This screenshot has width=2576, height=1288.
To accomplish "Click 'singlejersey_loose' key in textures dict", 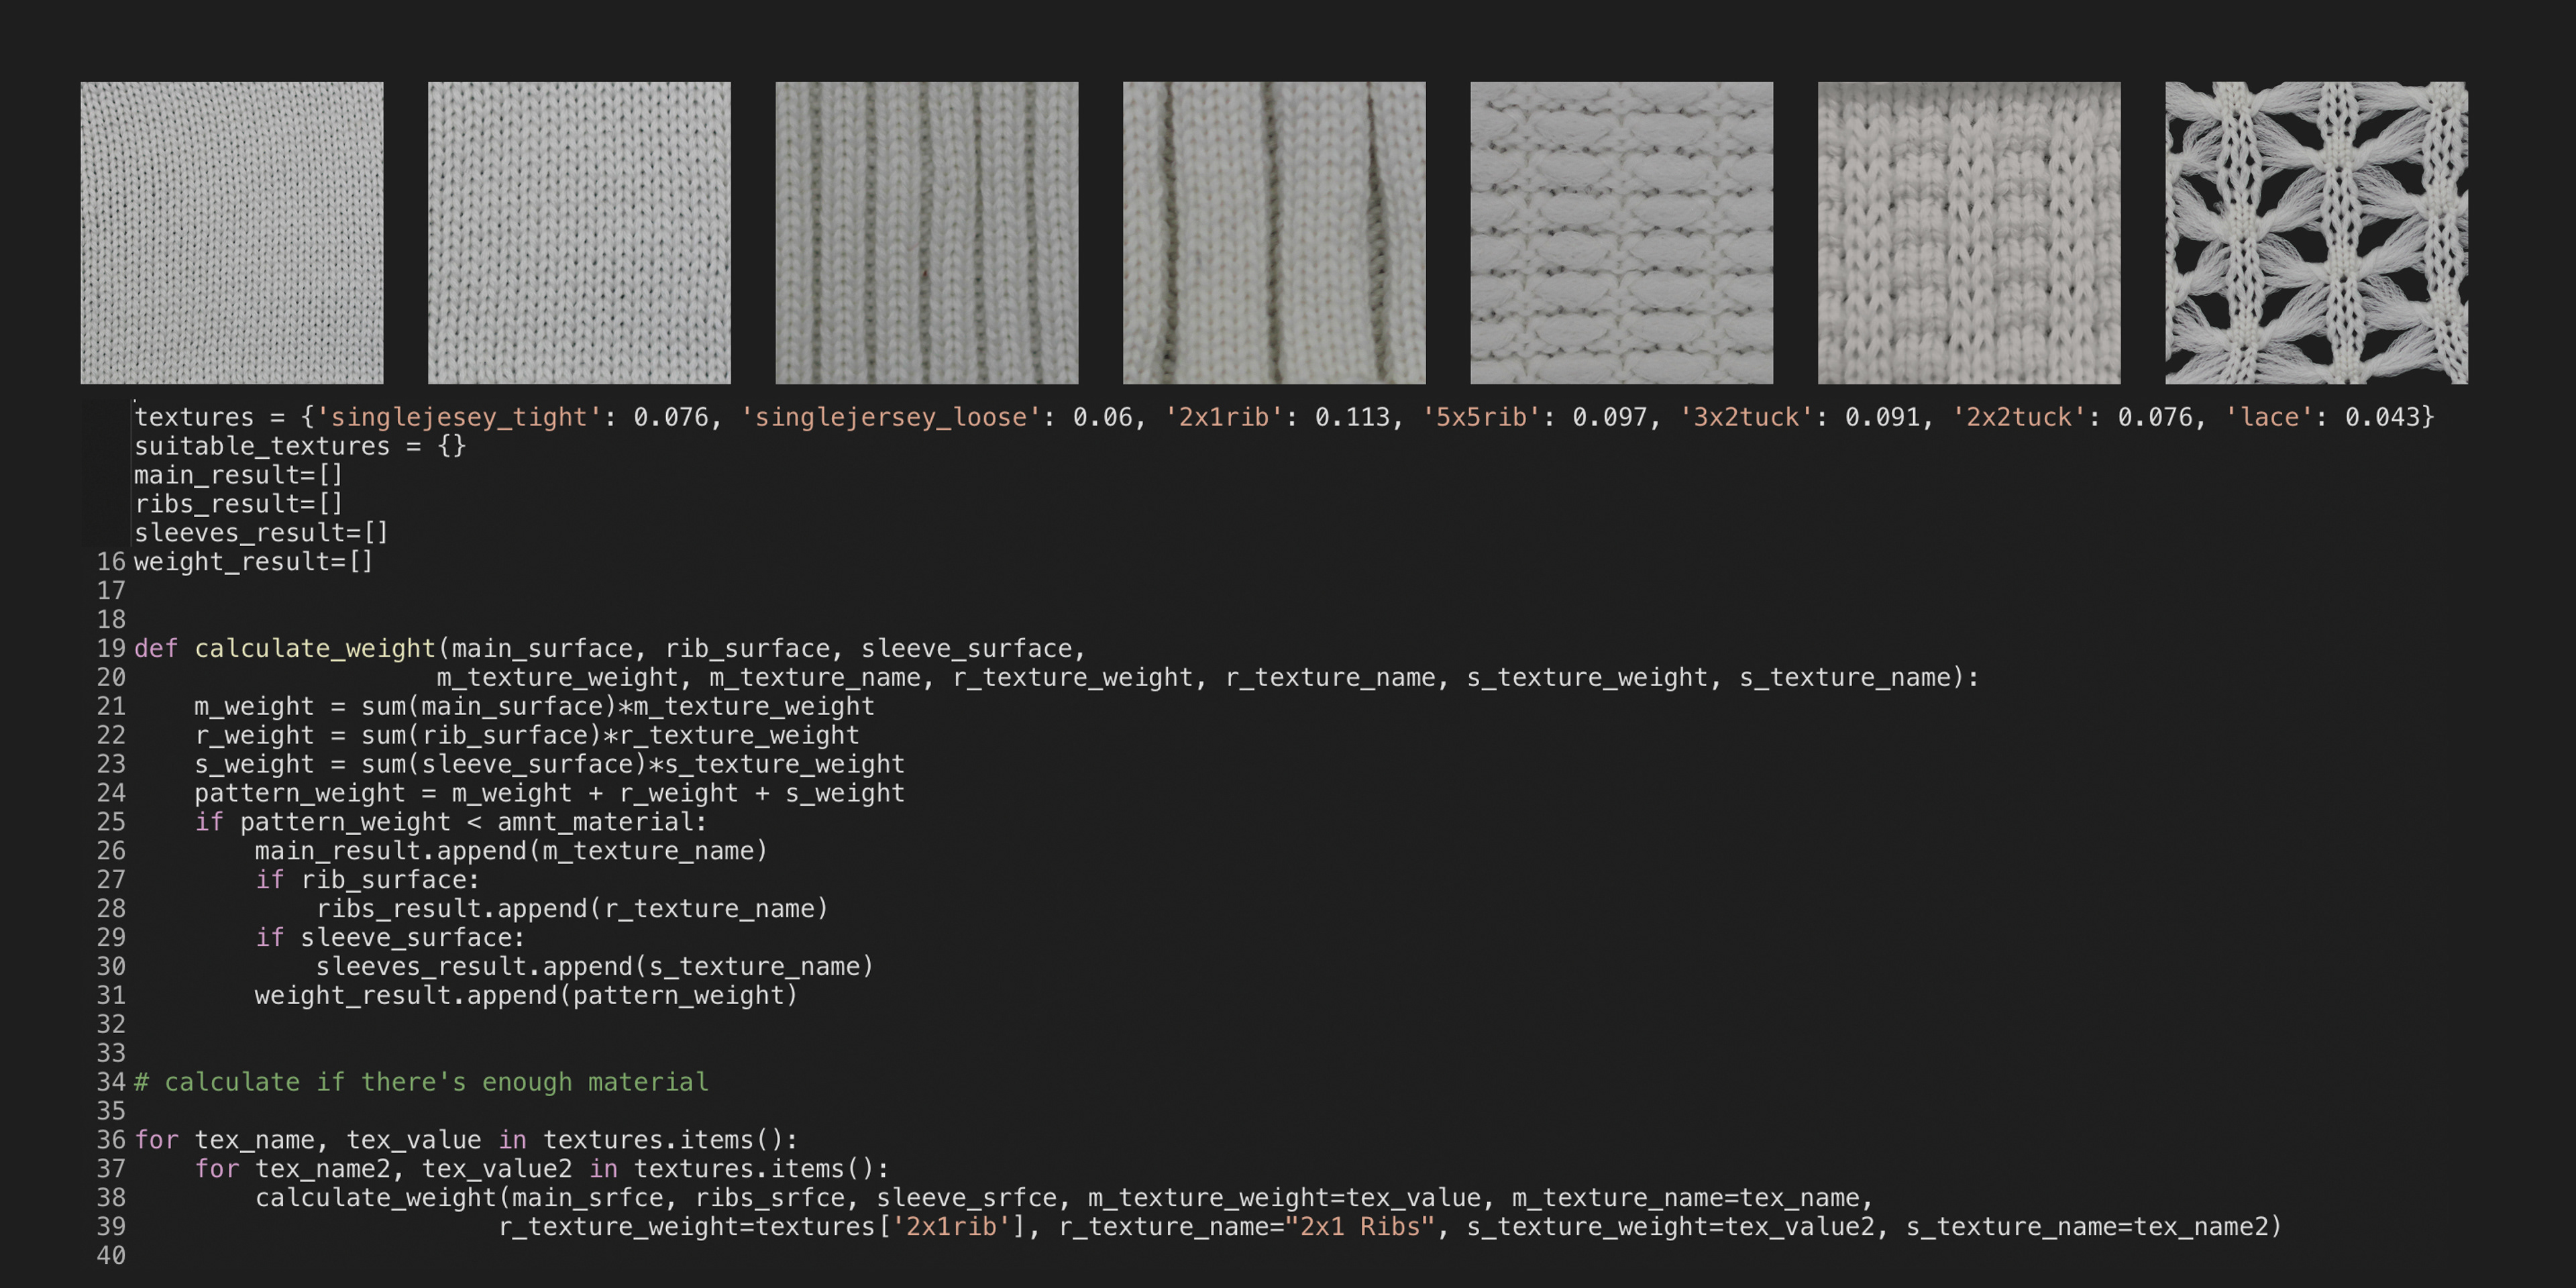I will (892, 417).
